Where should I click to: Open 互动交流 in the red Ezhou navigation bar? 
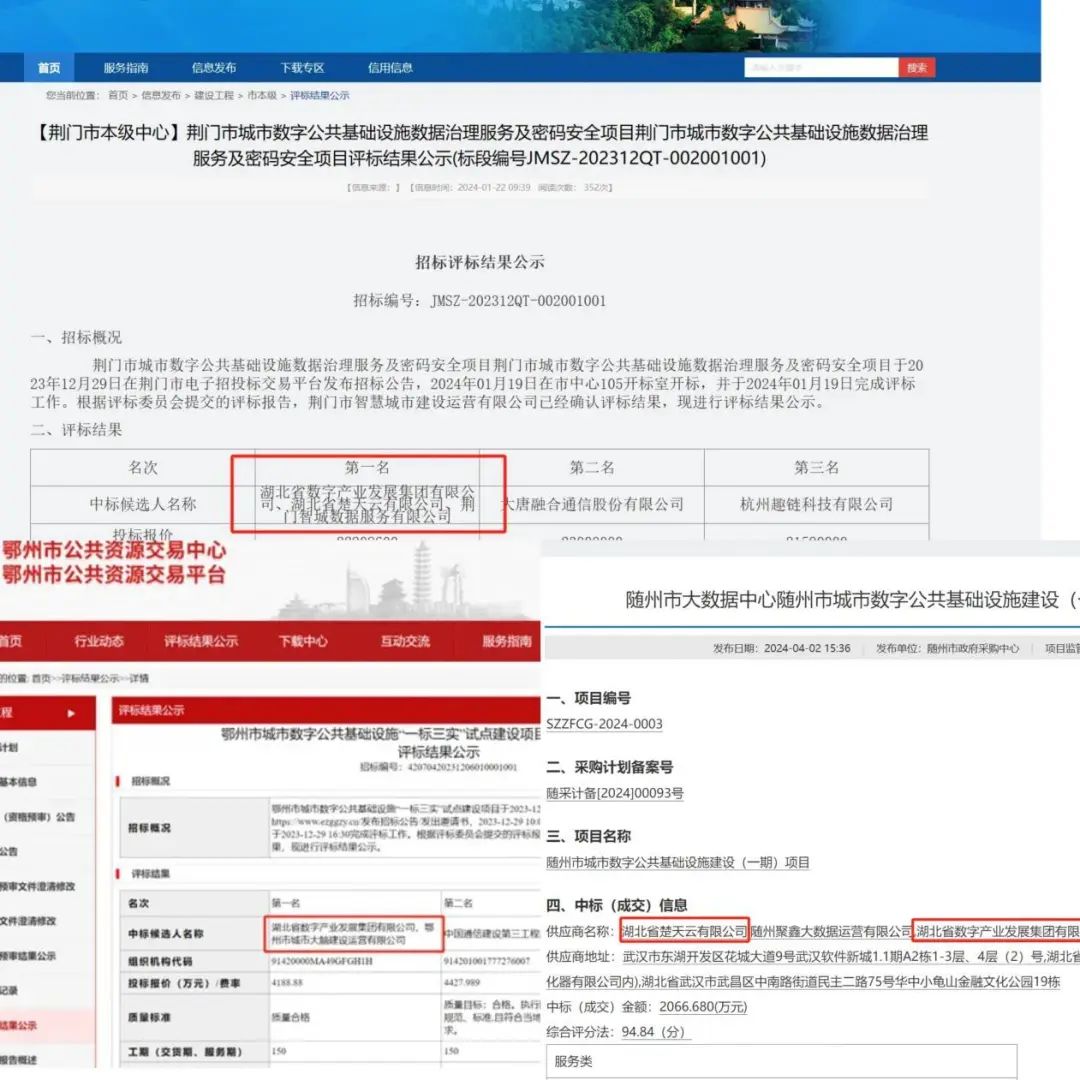[x=405, y=641]
